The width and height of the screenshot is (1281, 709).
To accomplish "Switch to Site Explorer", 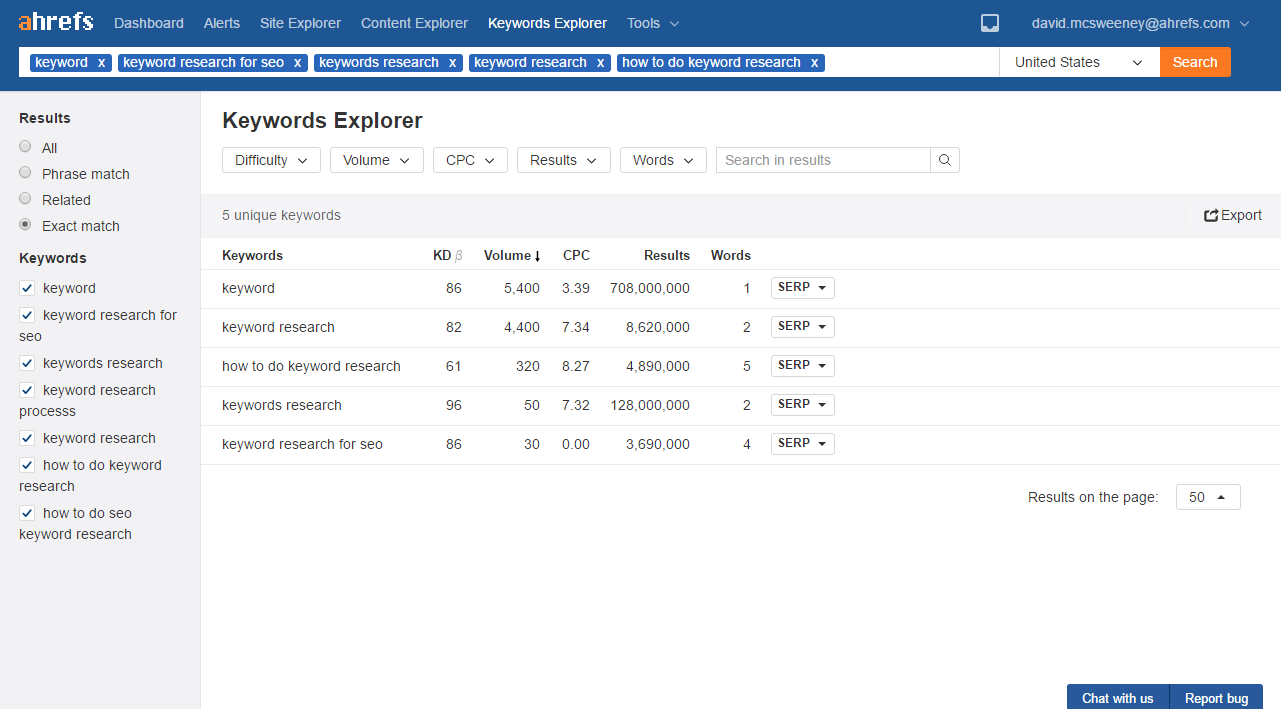I will [300, 22].
